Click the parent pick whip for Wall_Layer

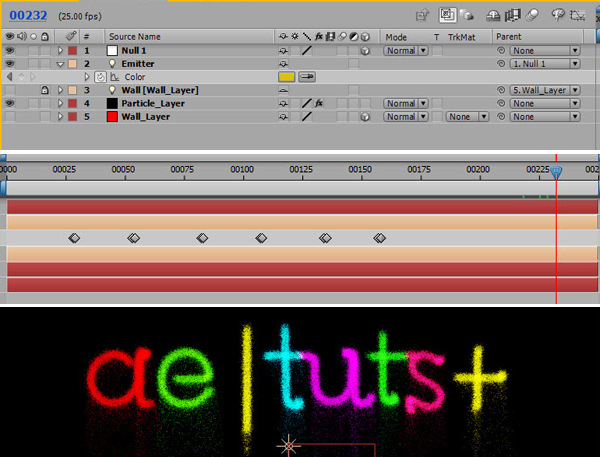point(501,117)
